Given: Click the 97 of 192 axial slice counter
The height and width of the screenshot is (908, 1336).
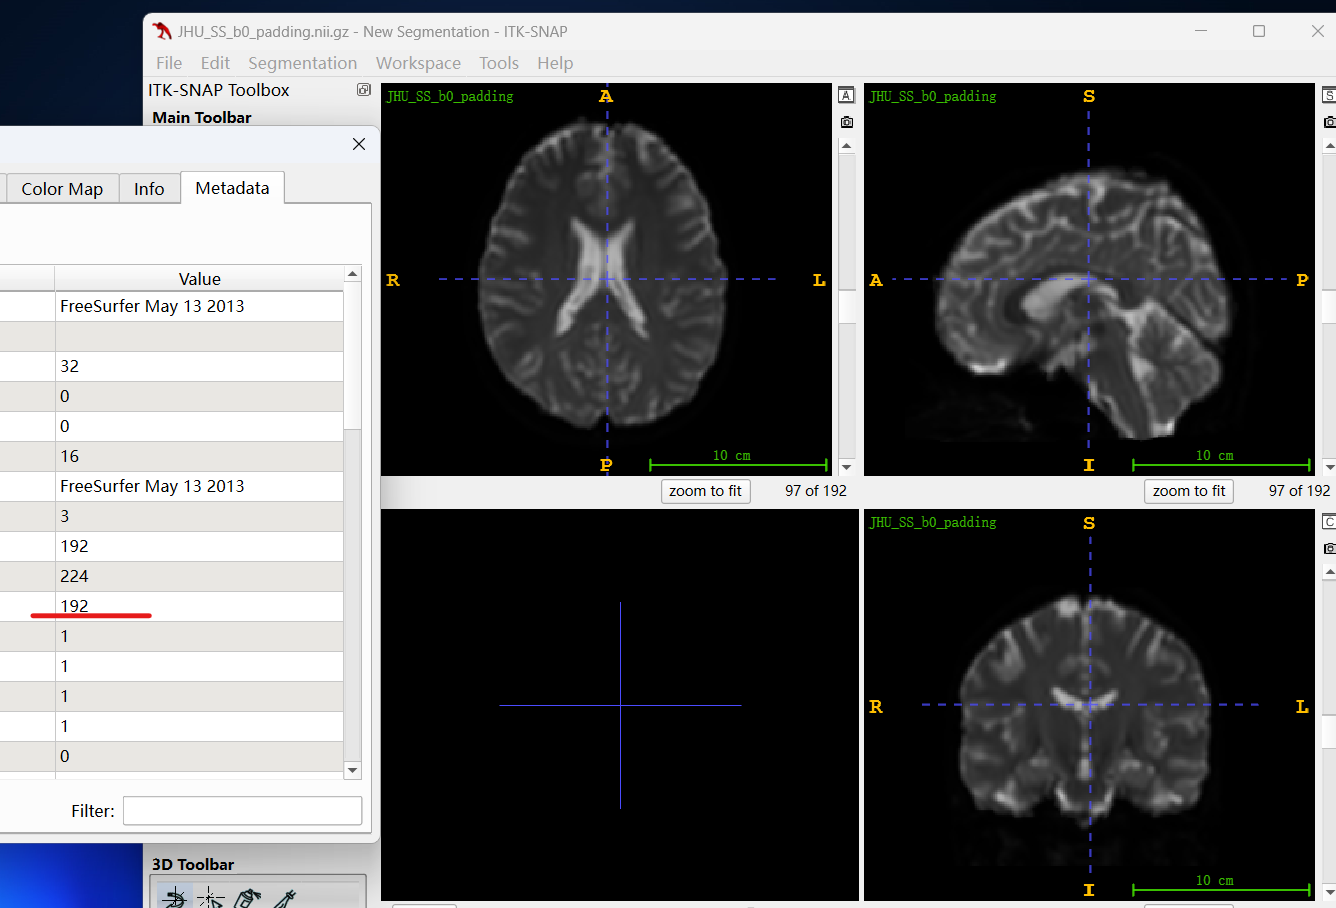Looking at the screenshot, I should tap(815, 491).
